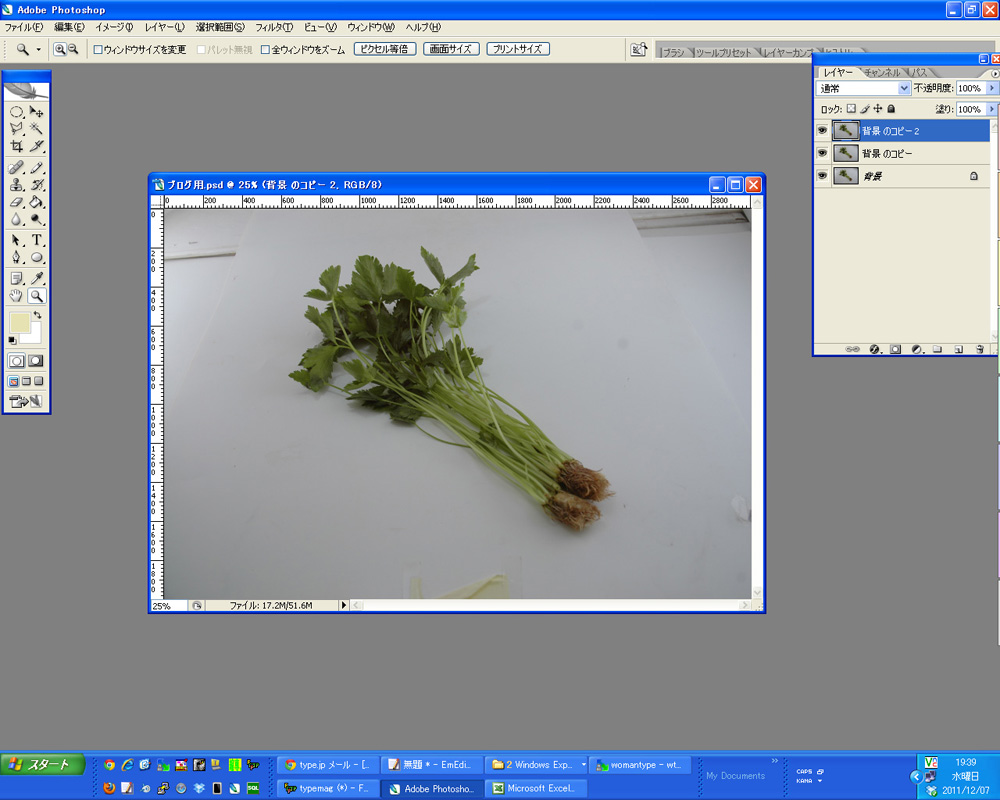Open document status bar info arrow

(344, 605)
